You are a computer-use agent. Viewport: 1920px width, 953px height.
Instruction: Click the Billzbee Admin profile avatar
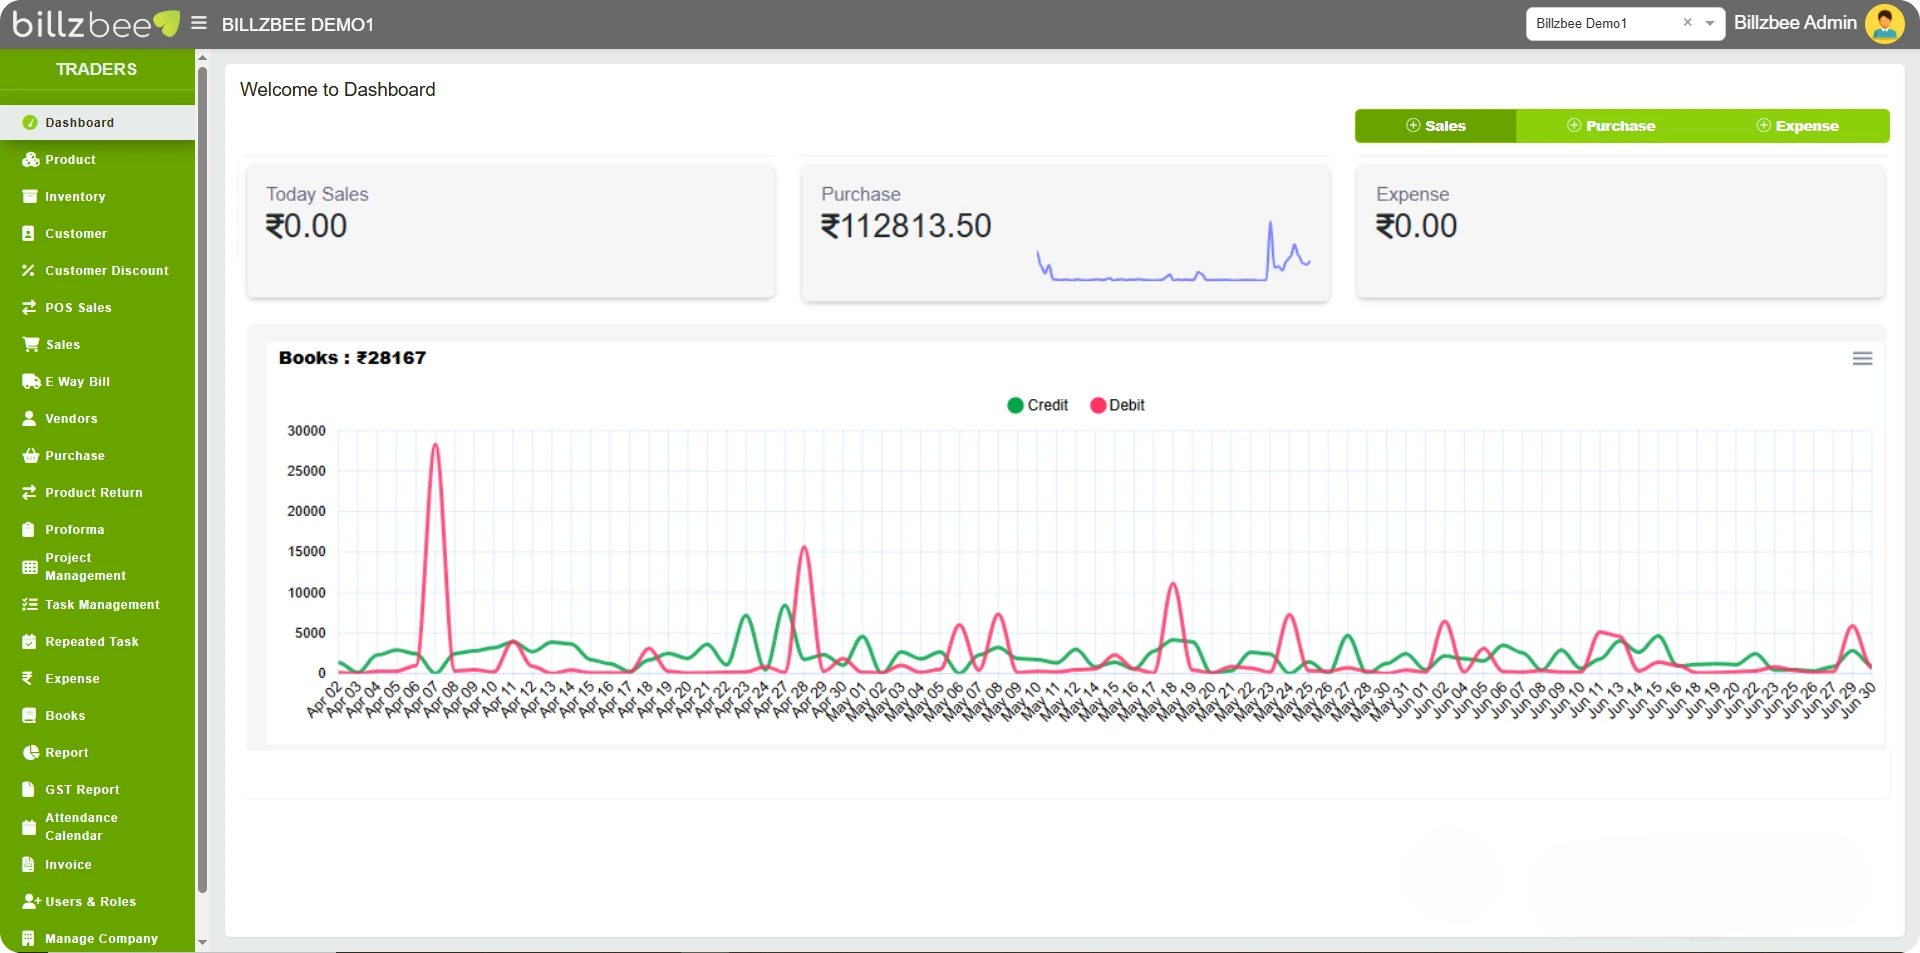(1884, 24)
